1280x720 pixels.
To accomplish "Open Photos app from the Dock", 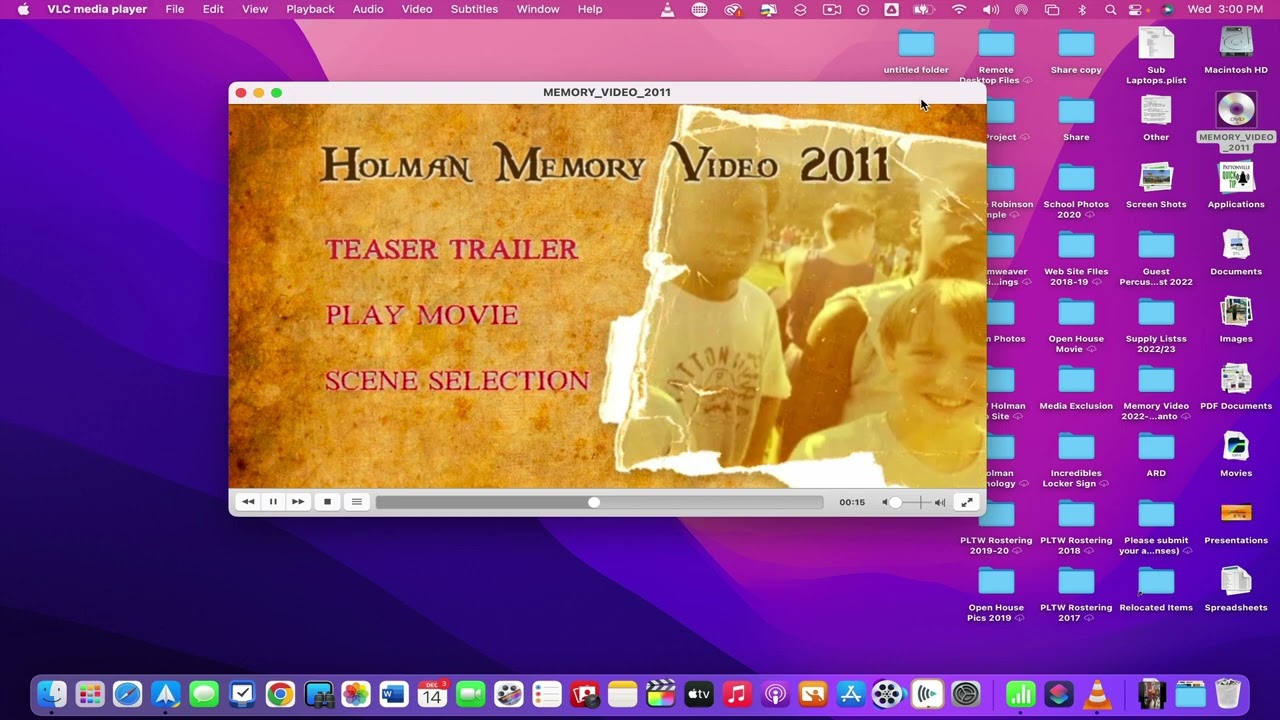I will tap(356, 693).
